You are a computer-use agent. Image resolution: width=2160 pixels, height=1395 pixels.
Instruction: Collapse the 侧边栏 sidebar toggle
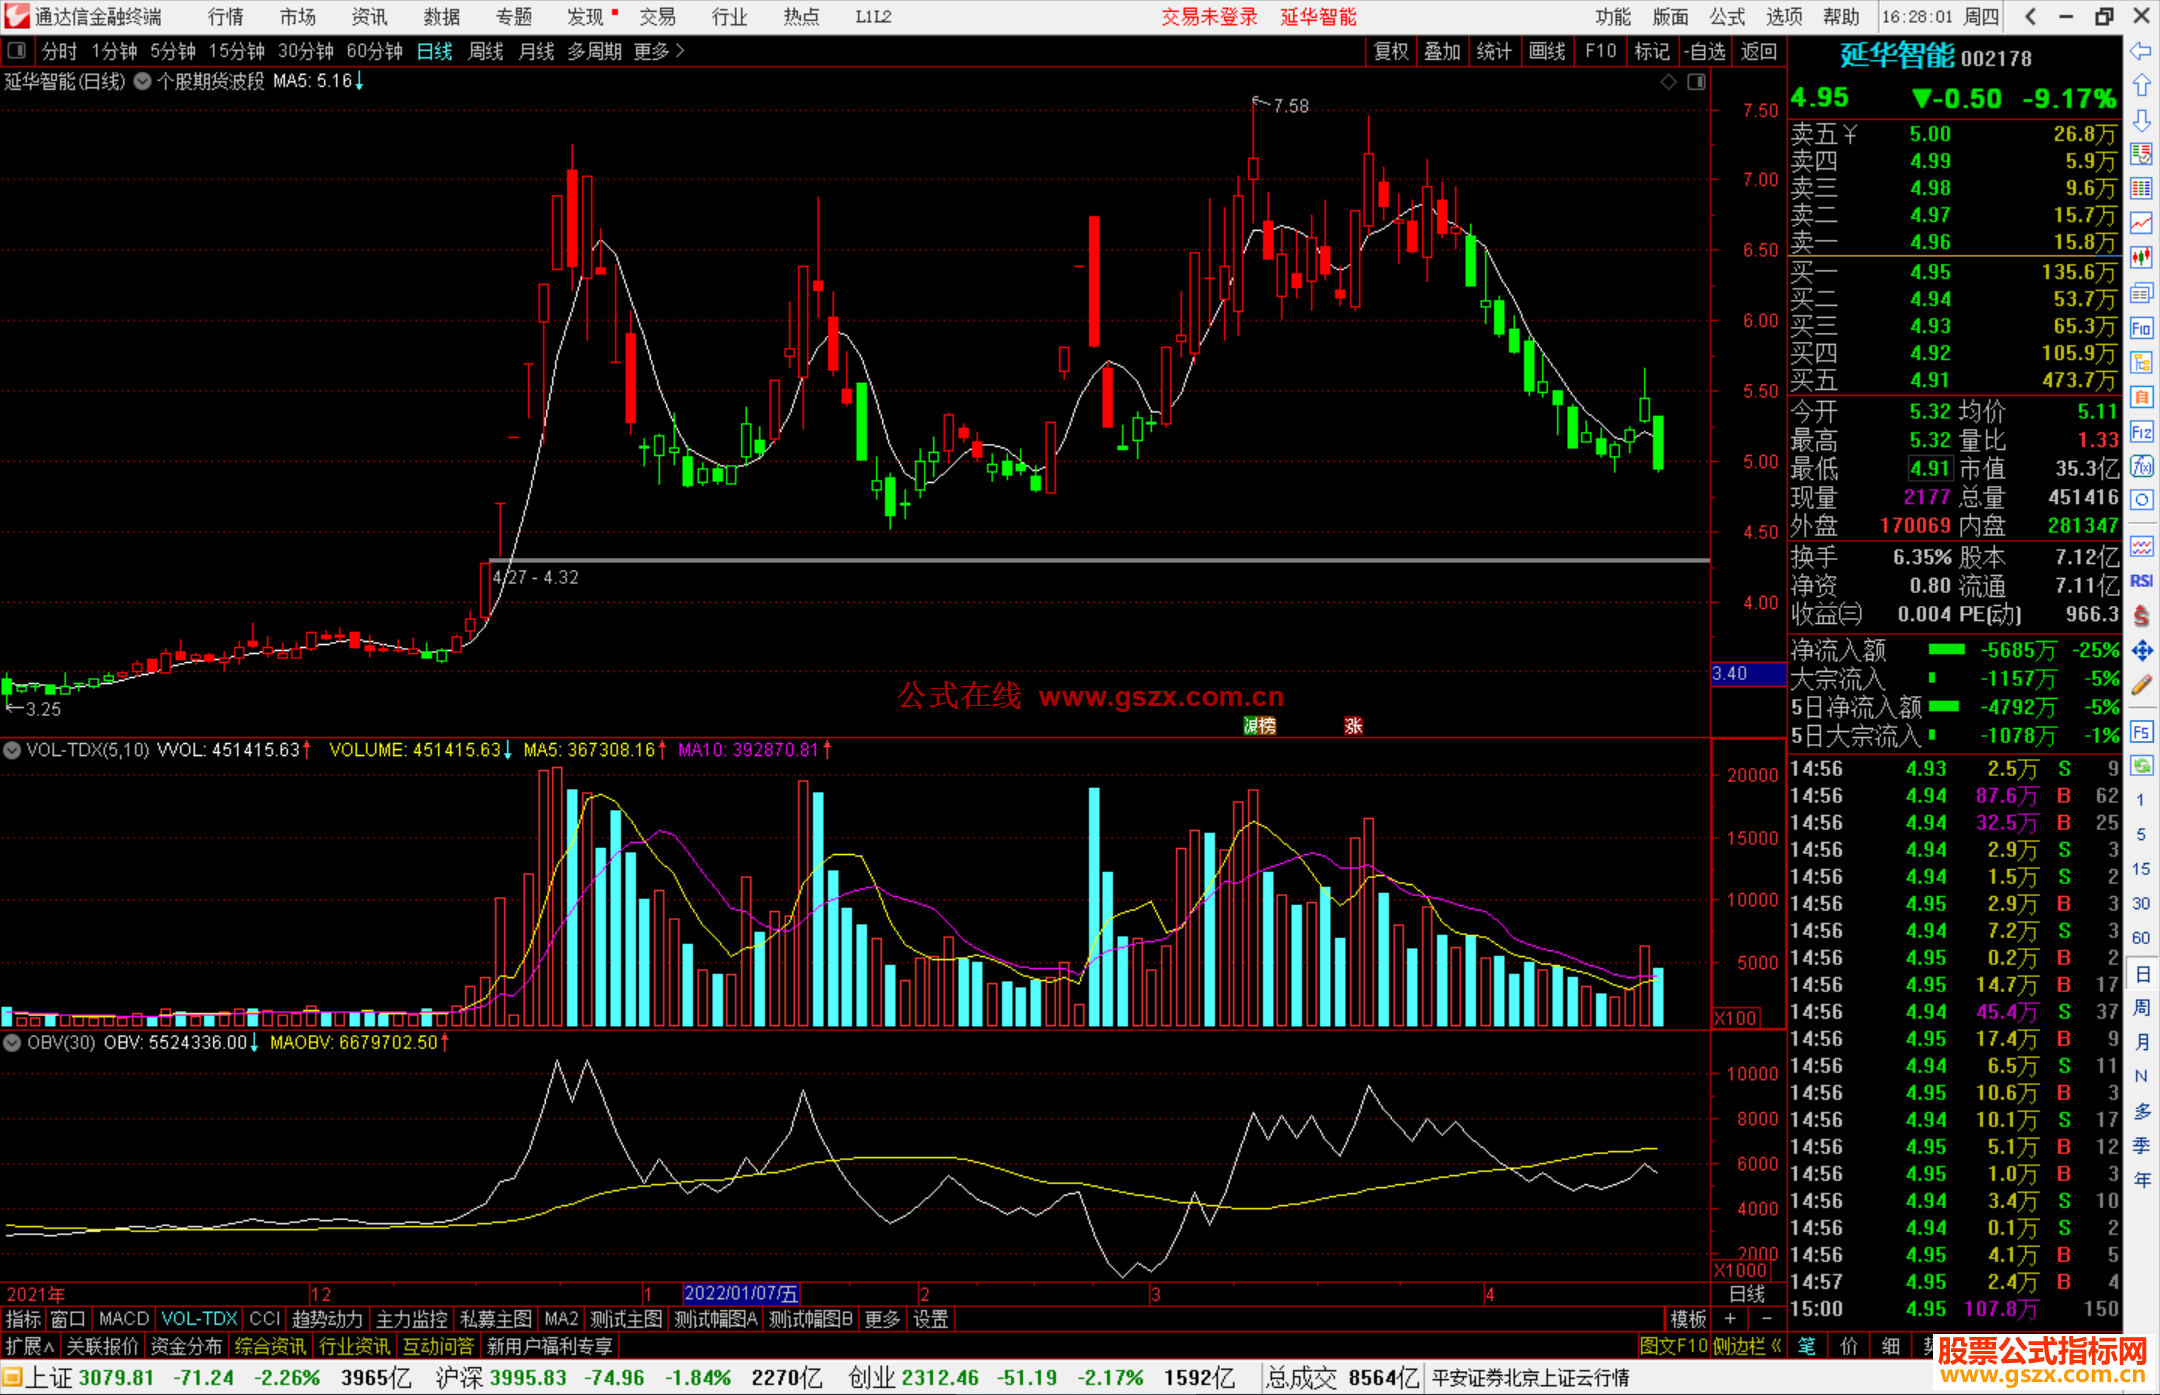coord(1747,1346)
